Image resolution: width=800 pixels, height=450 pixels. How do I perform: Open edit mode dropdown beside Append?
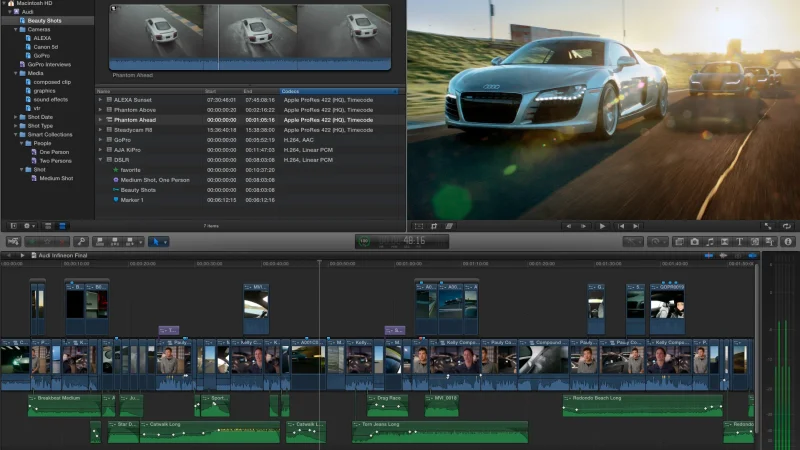140,242
